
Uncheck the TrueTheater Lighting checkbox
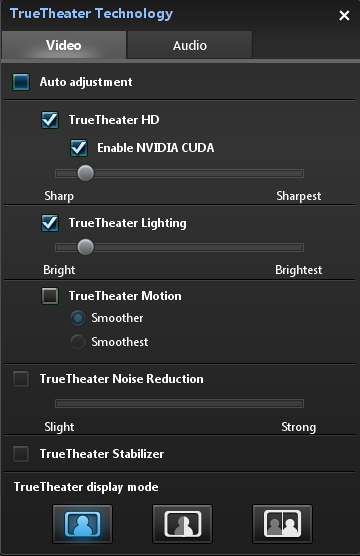(50, 223)
